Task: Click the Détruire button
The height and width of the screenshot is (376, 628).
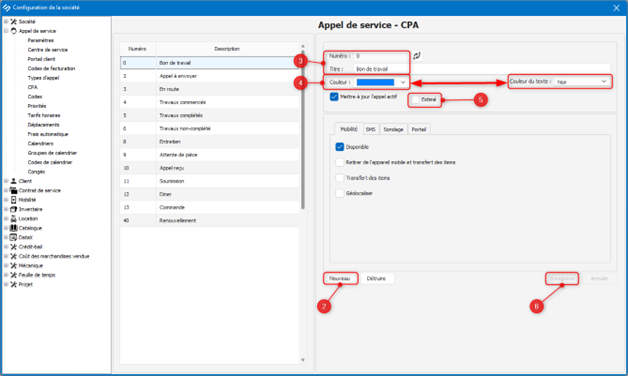Action: pos(376,278)
